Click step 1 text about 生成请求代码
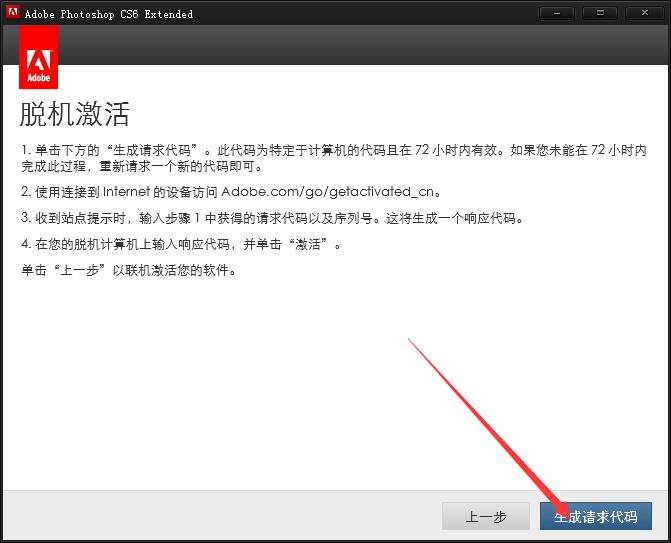Image resolution: width=671 pixels, height=543 pixels. coord(334,158)
